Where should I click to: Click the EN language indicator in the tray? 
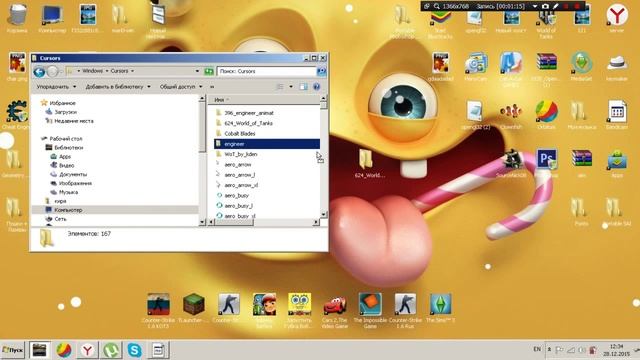point(537,349)
